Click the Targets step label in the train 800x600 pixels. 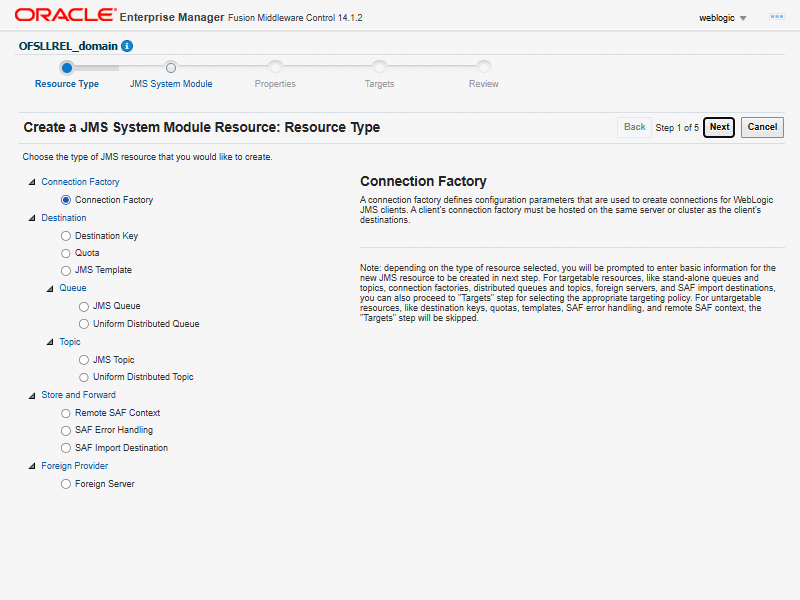[379, 84]
